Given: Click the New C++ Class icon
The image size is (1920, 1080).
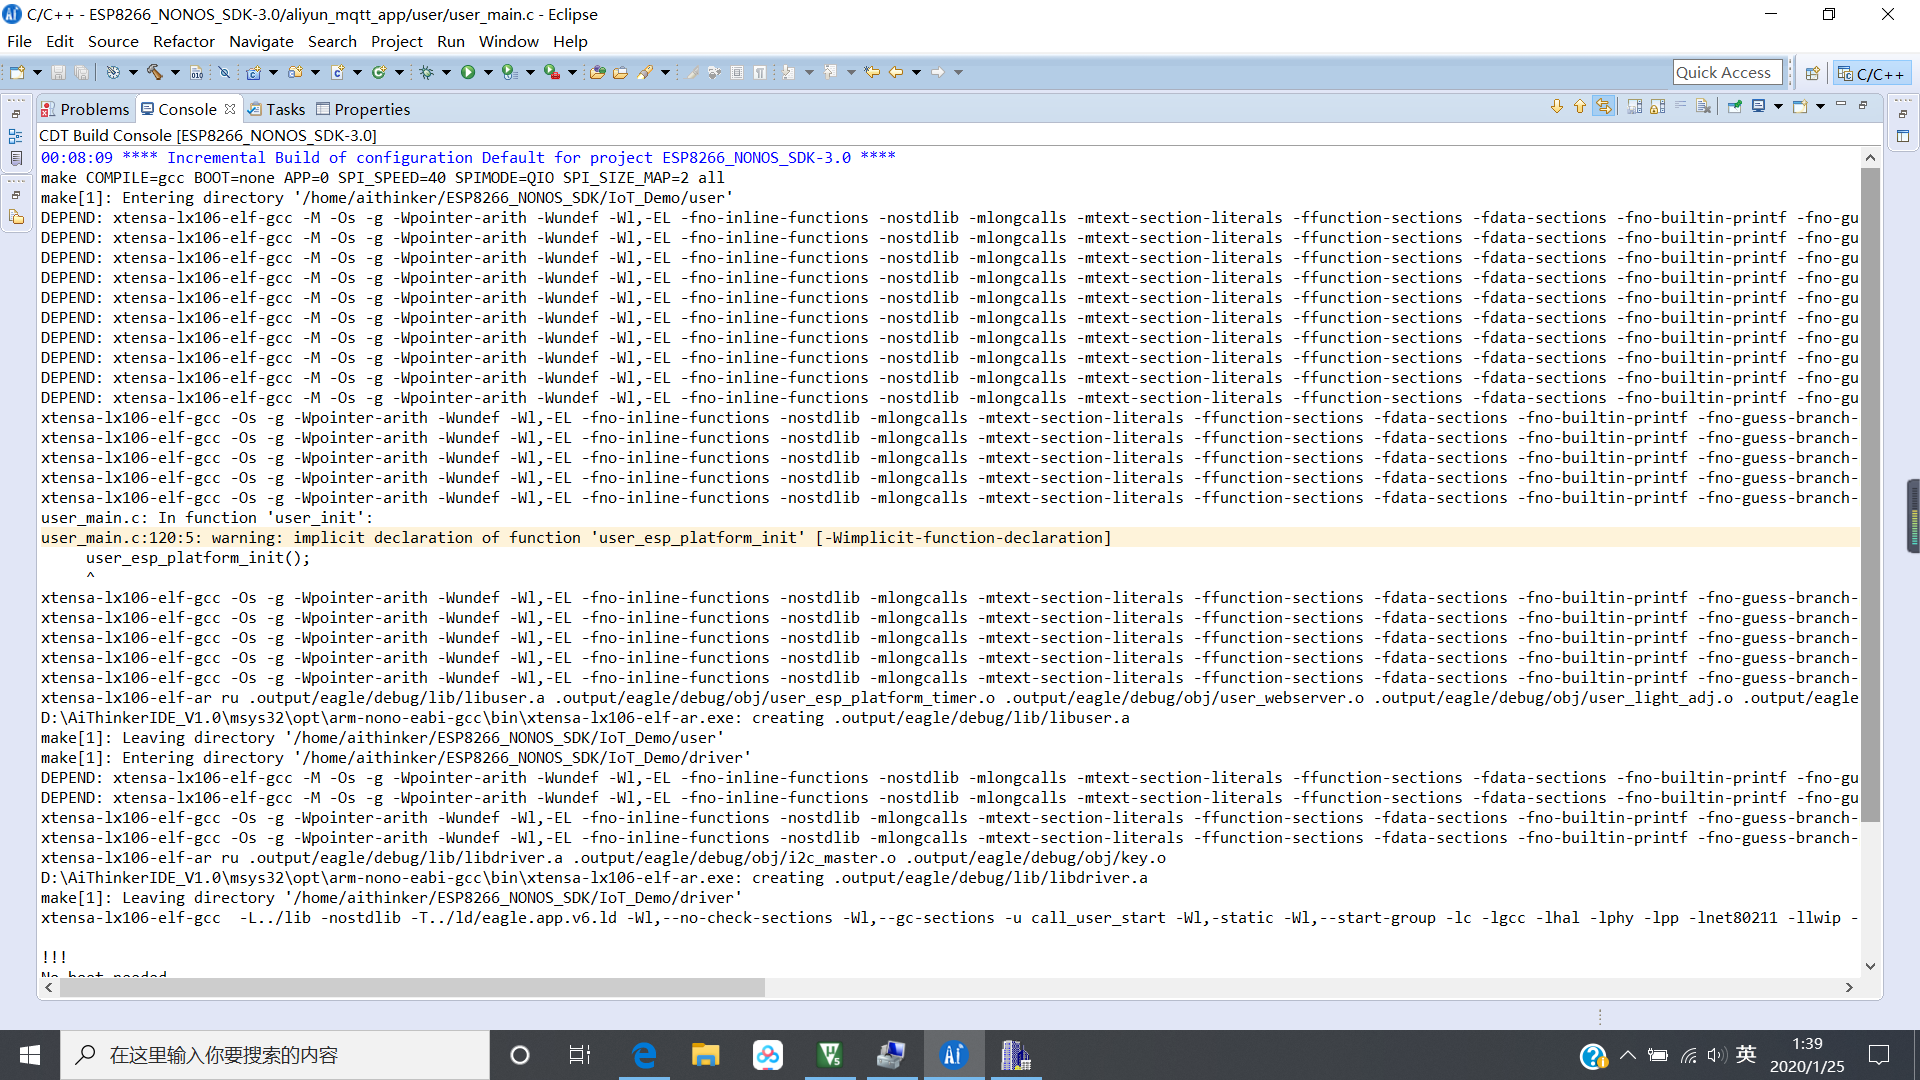Looking at the screenshot, I should point(379,72).
